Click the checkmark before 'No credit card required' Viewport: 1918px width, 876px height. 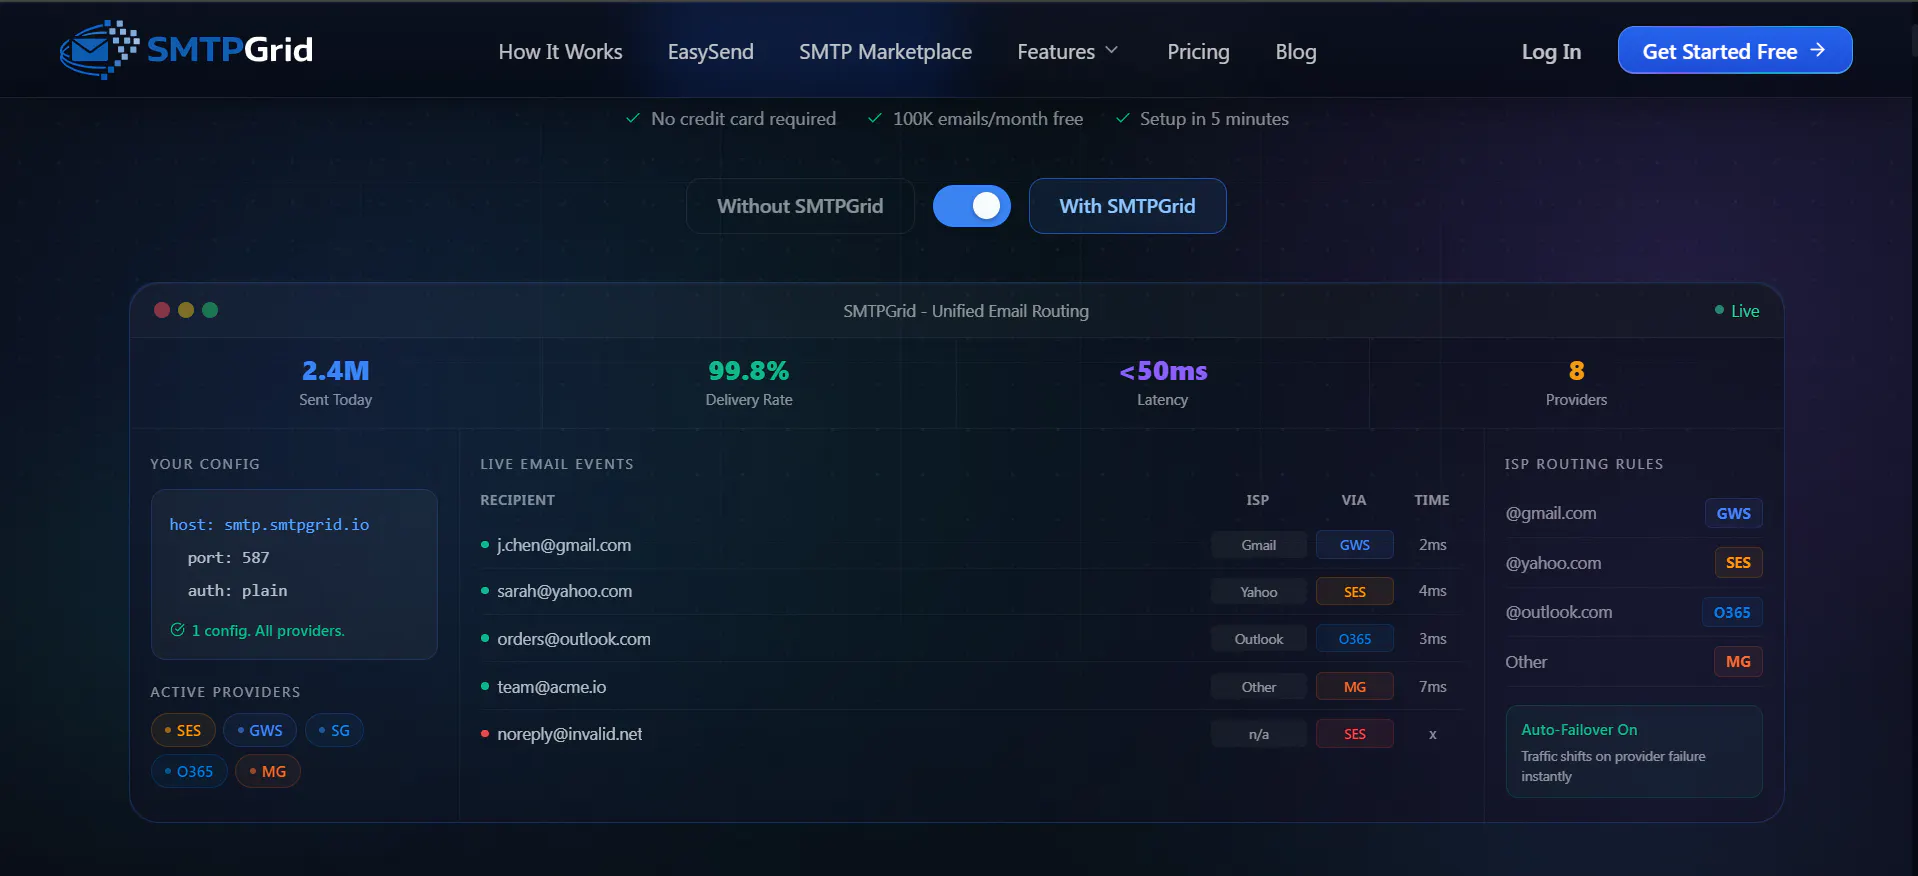click(x=633, y=118)
